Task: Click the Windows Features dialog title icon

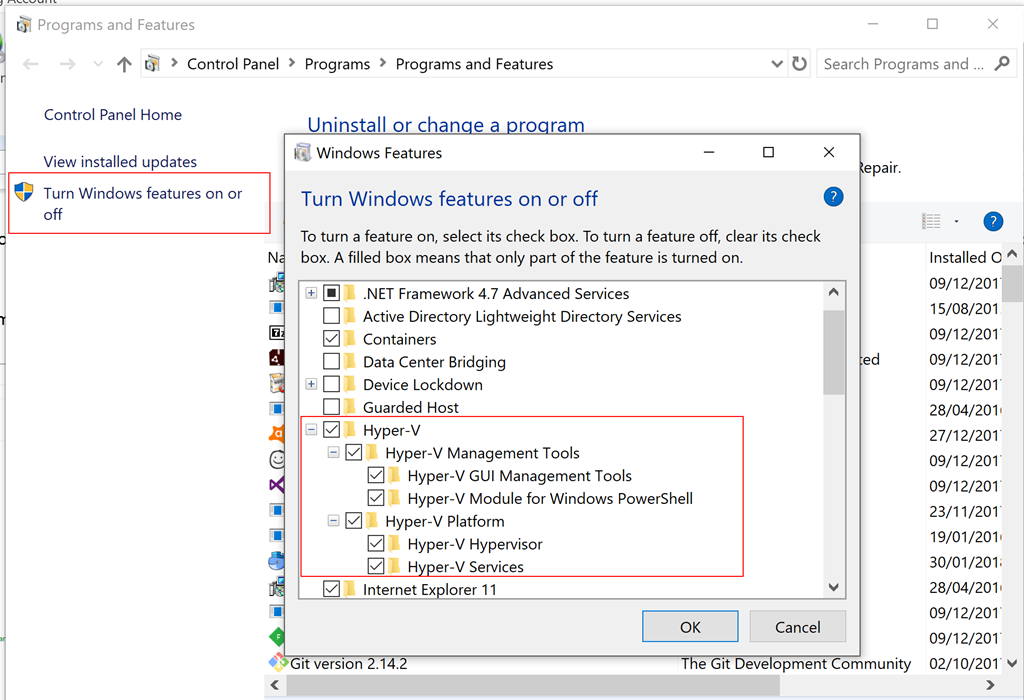Action: [302, 153]
